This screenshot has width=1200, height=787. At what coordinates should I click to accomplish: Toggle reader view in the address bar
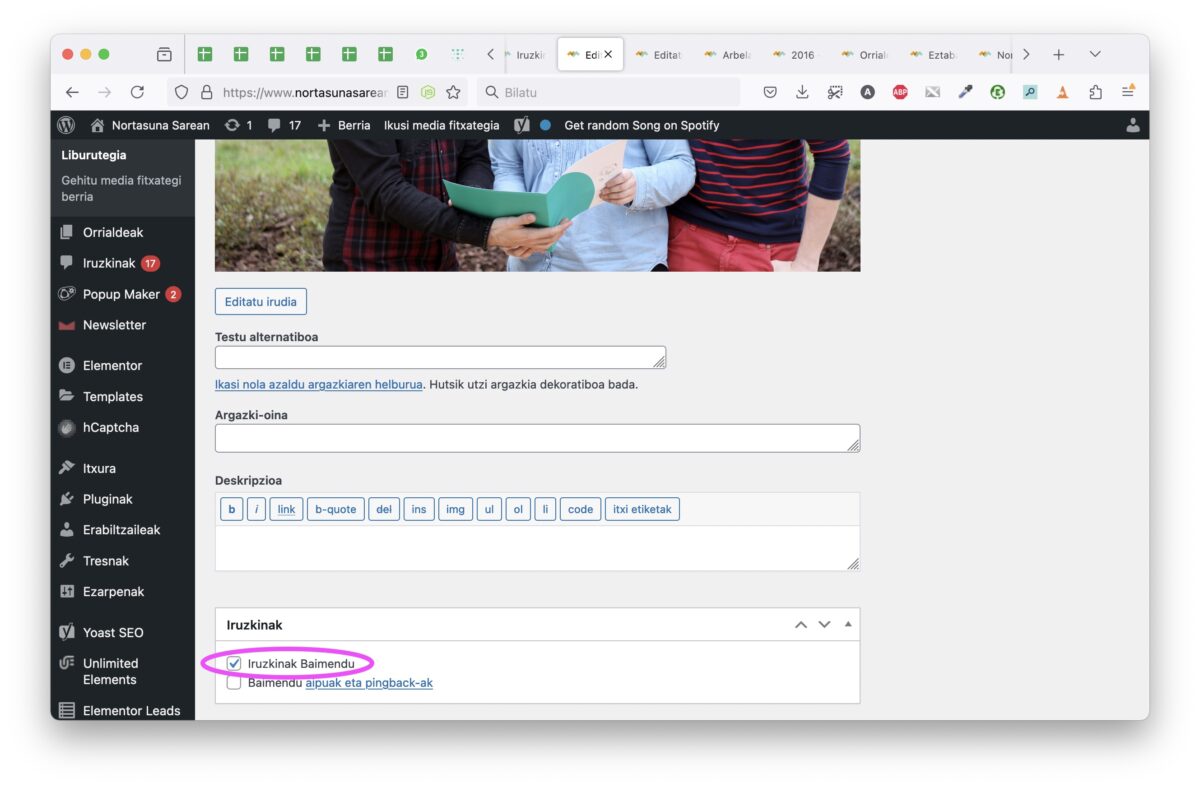[x=403, y=92]
